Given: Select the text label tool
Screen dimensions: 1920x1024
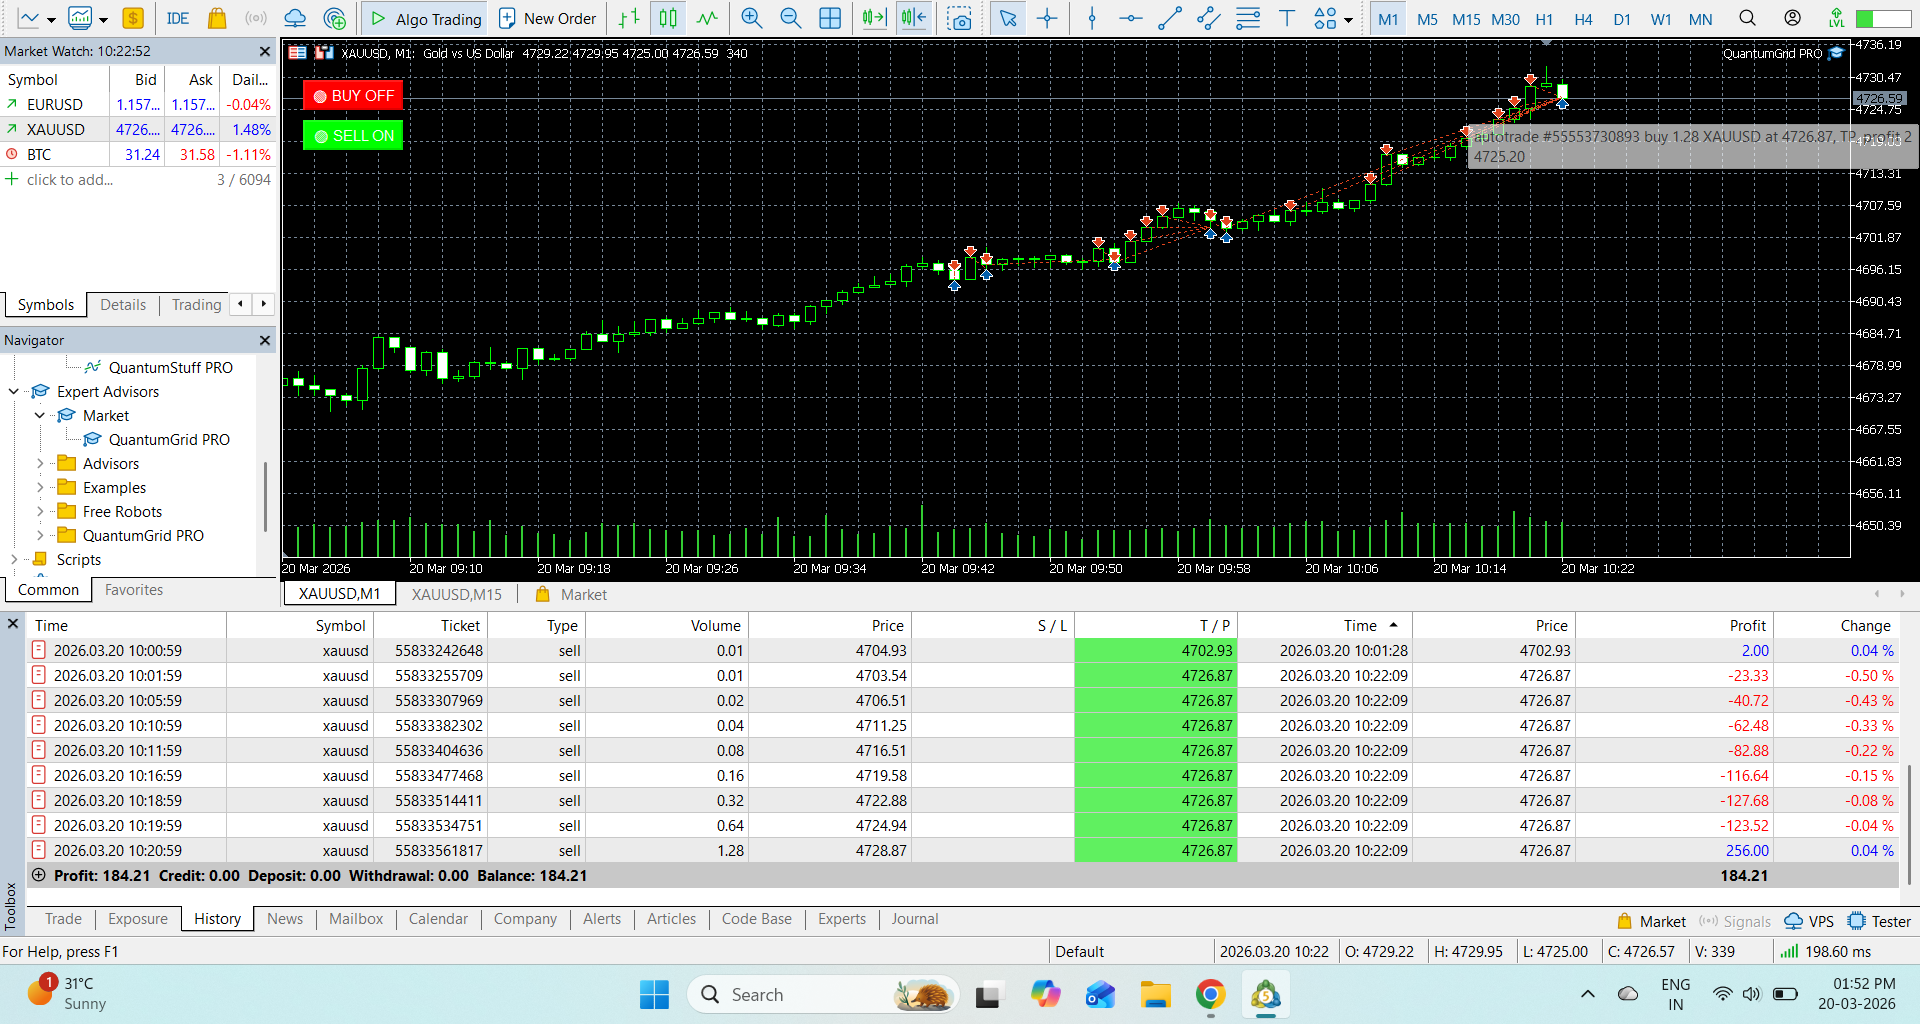Looking at the screenshot, I should pos(1287,18).
